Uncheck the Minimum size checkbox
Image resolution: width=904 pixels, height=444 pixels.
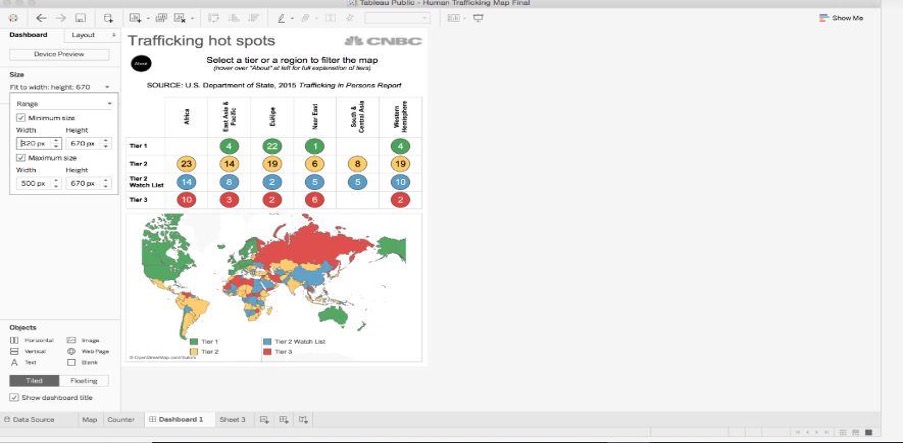[x=21, y=118]
